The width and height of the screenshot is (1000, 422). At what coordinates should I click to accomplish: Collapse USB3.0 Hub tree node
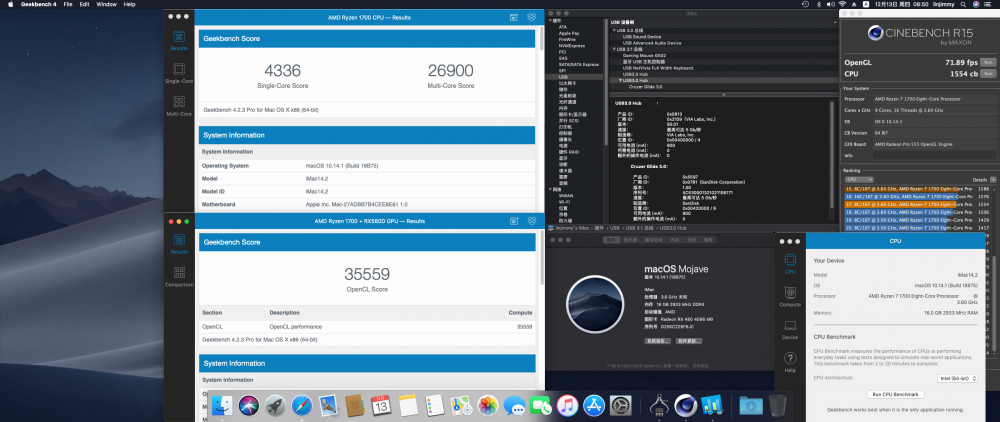(x=619, y=80)
